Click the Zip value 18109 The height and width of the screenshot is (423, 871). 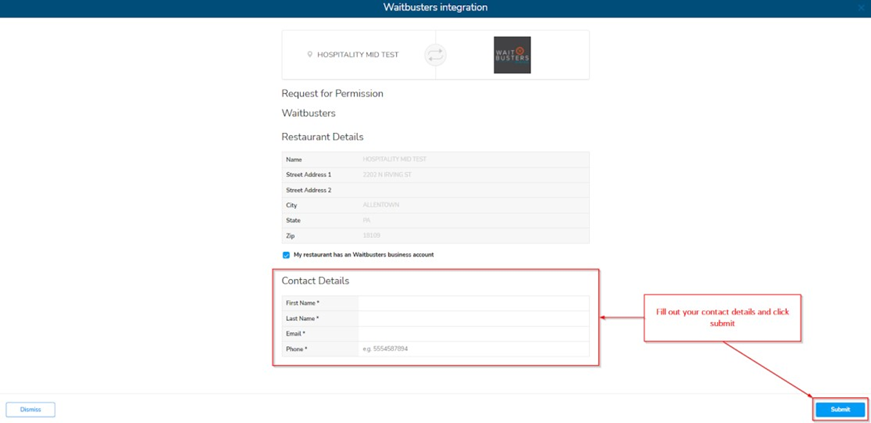coord(371,236)
